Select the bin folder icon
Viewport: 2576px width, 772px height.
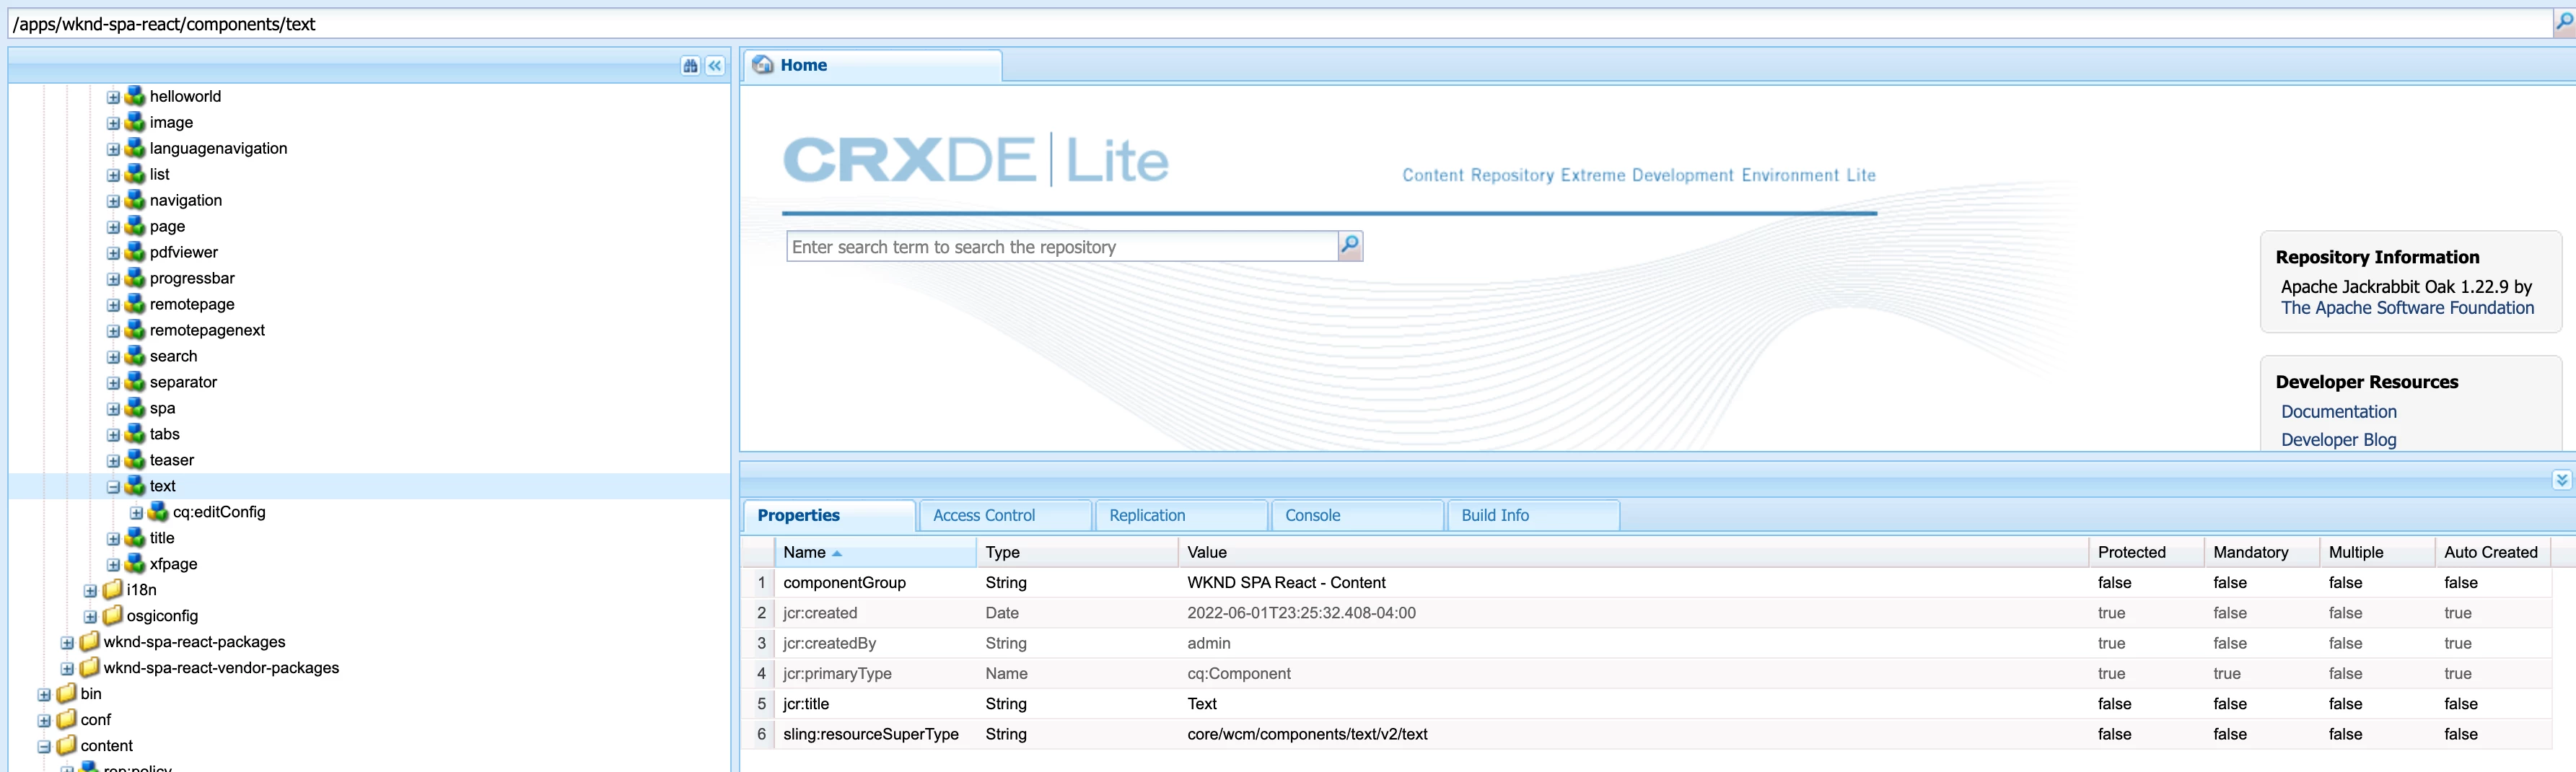tap(66, 693)
